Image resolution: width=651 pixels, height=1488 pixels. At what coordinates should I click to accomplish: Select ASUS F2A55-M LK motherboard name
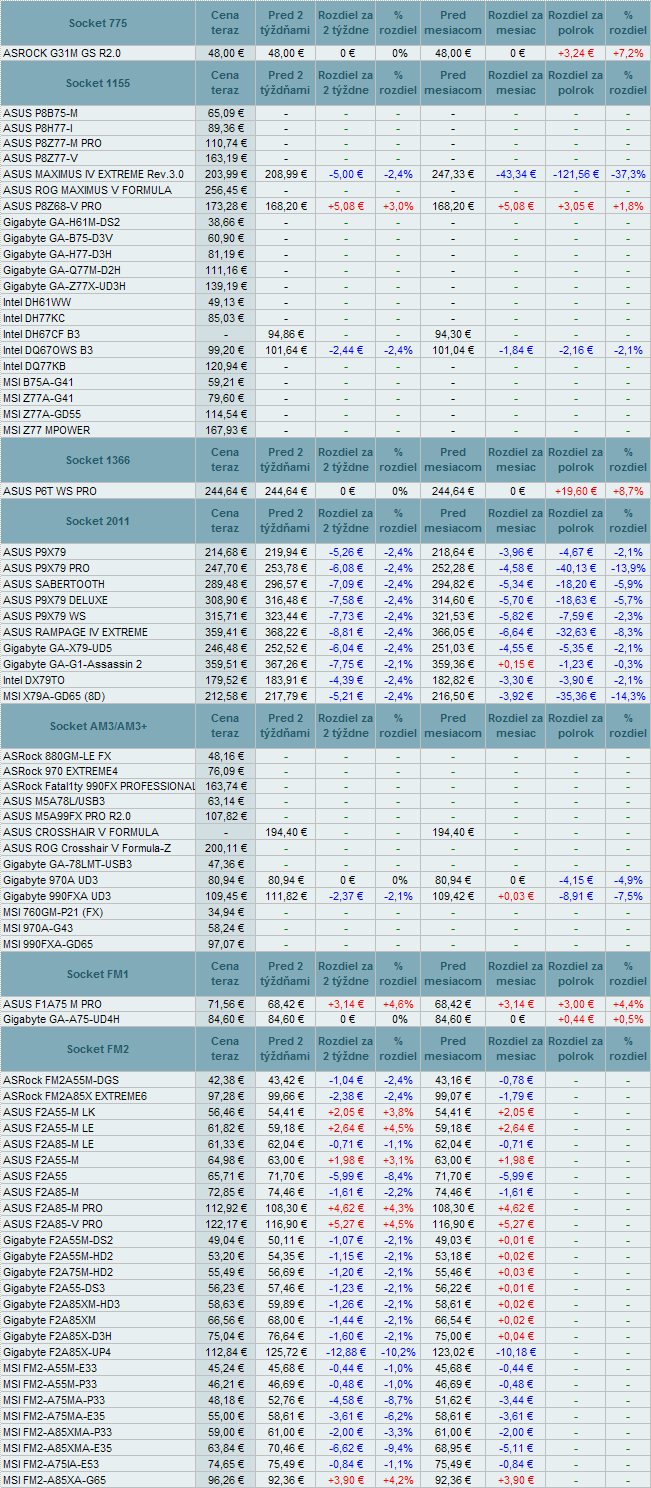[x=49, y=1111]
